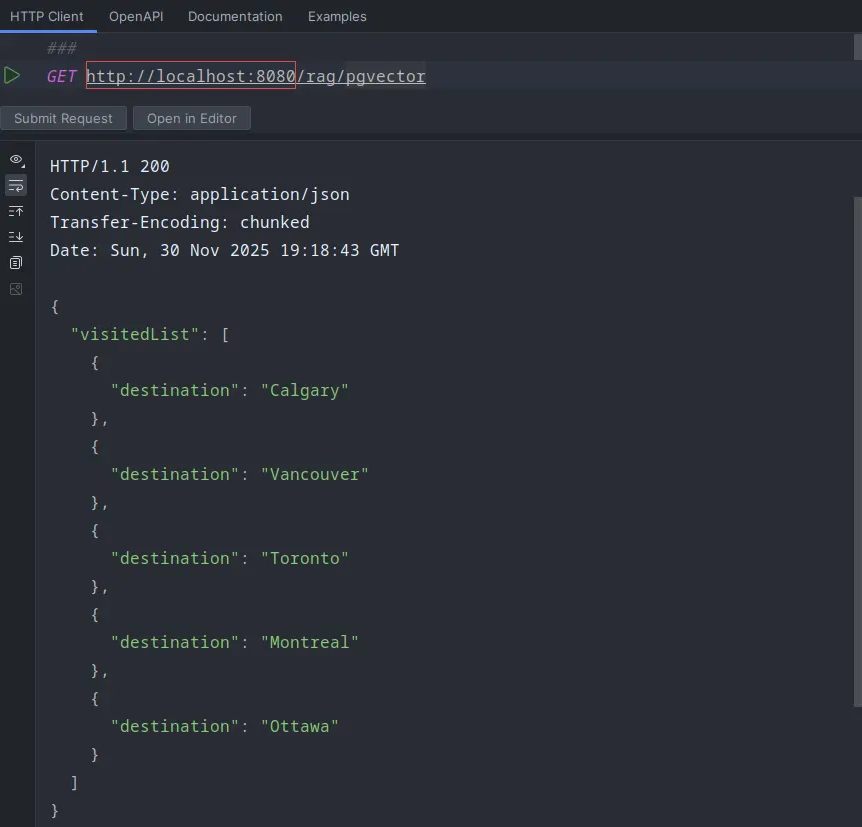Image resolution: width=862 pixels, height=827 pixels.
Task: Click the response pane's vertical scrollbar
Action: coord(857,450)
